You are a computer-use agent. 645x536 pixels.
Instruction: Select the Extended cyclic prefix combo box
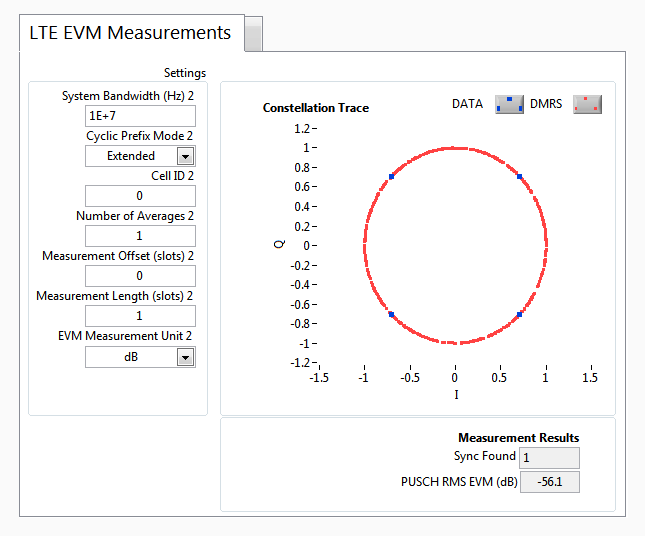coord(131,156)
